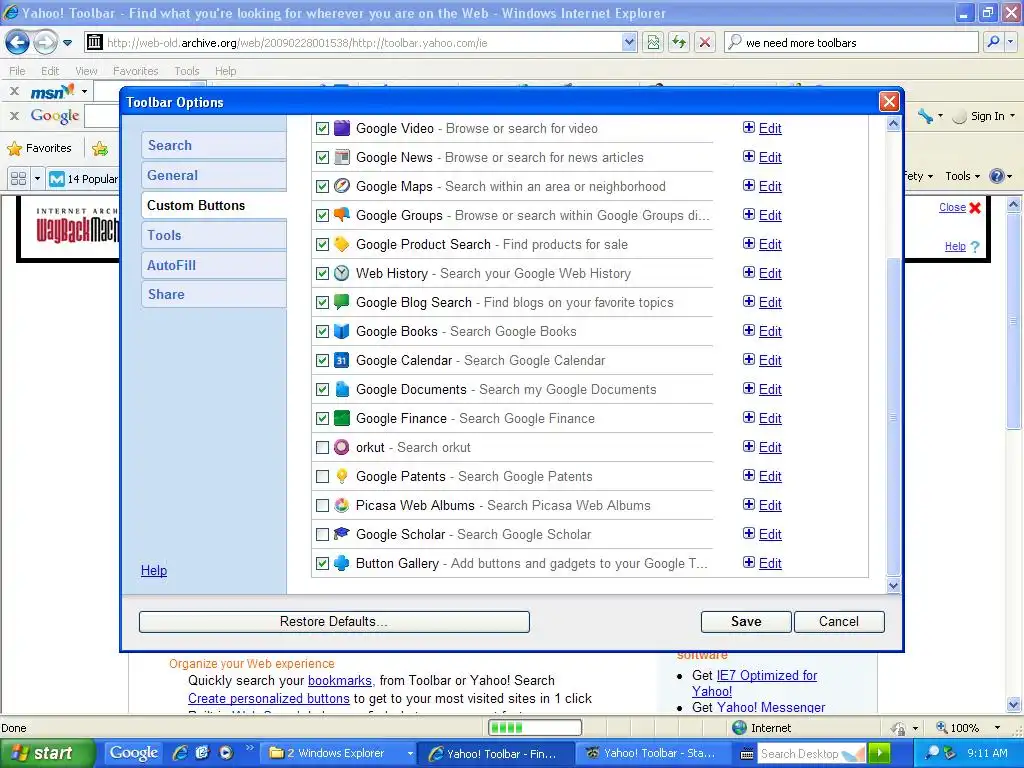This screenshot has height=768, width=1024.
Task: Click the Google Video button icon
Action: [342, 128]
